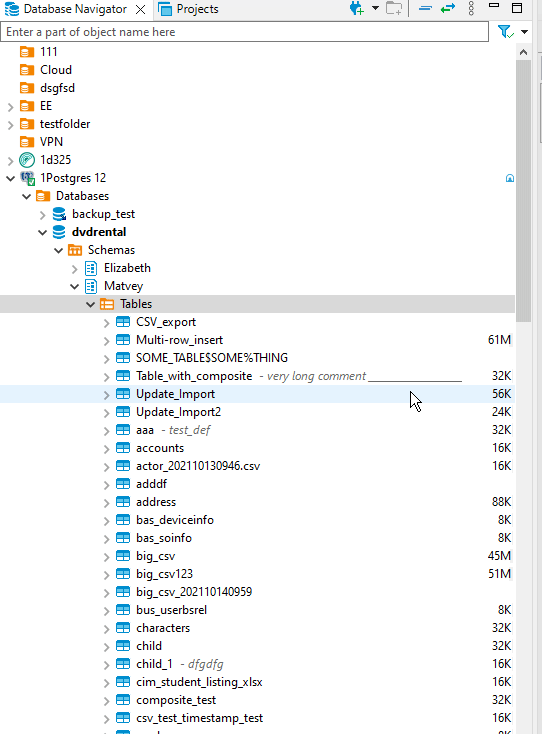This screenshot has width=542, height=734.
Task: Click the adddf table icon
Action: pos(123,484)
